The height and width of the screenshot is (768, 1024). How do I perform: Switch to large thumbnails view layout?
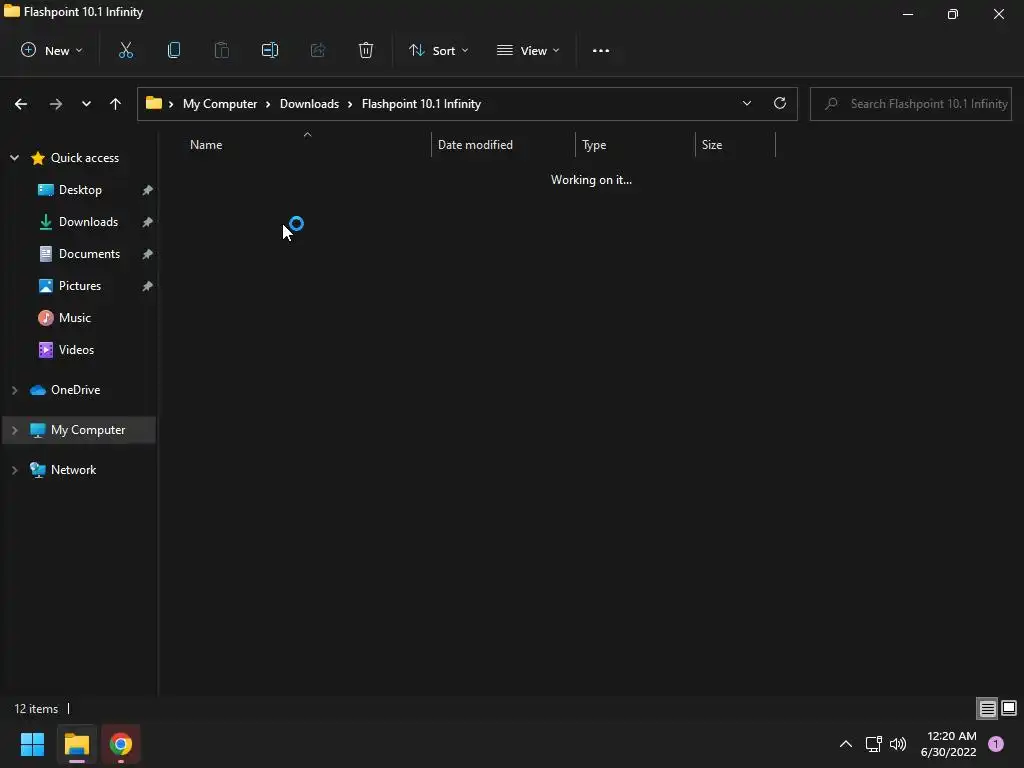[1009, 709]
